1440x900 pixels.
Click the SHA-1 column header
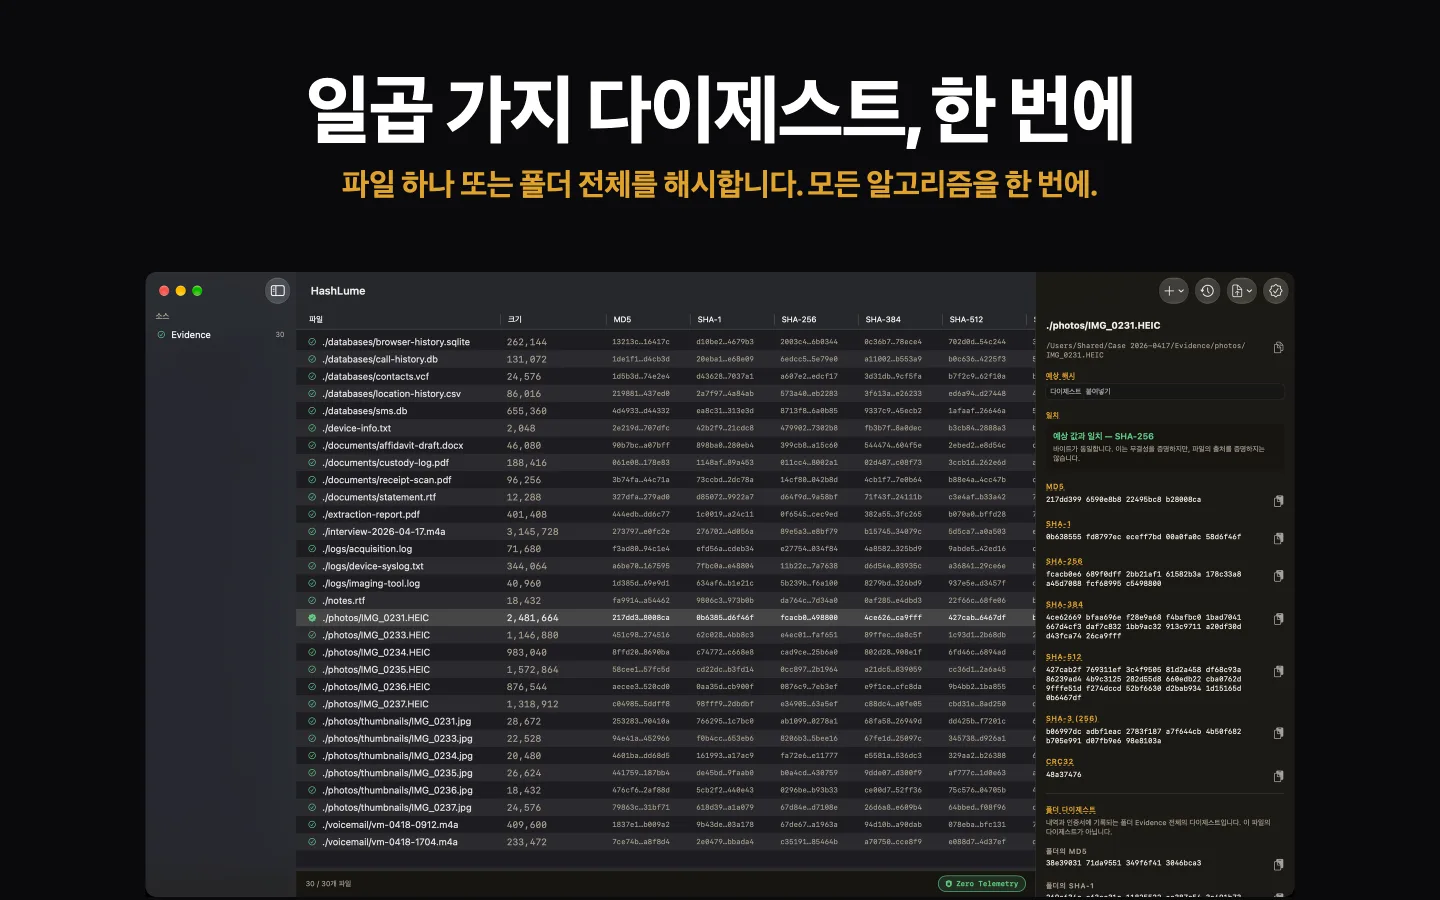pos(709,320)
